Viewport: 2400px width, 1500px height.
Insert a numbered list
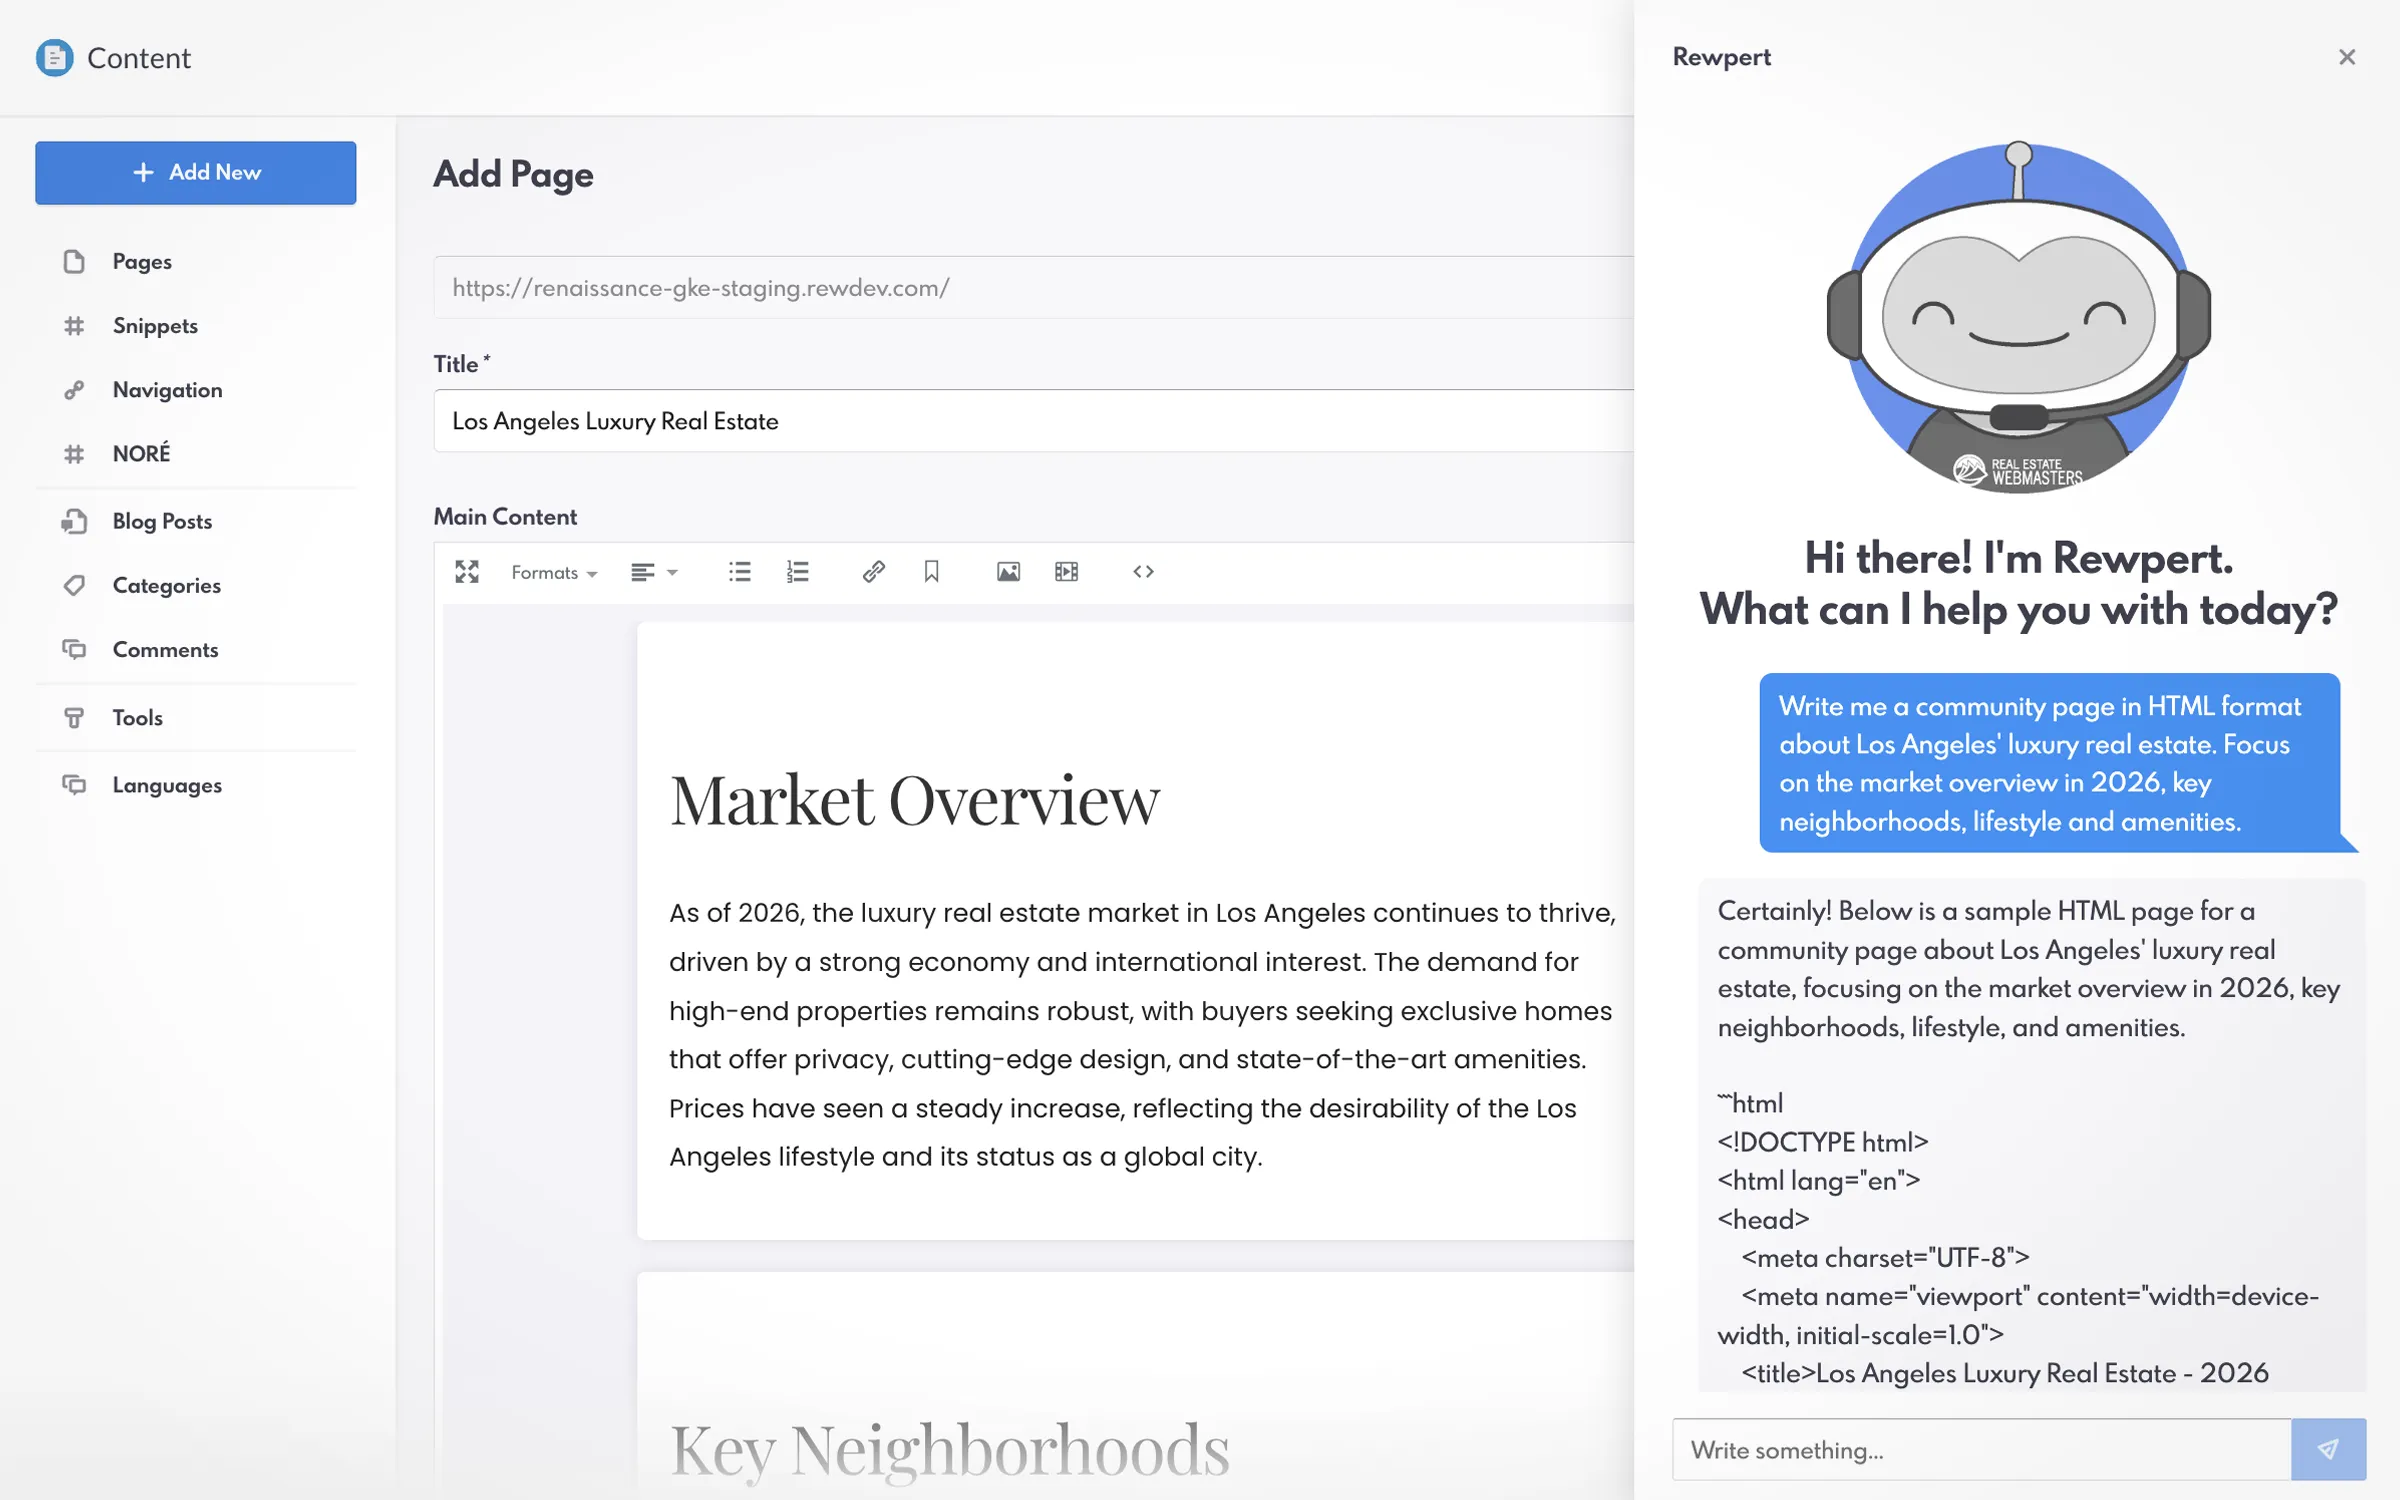797,571
